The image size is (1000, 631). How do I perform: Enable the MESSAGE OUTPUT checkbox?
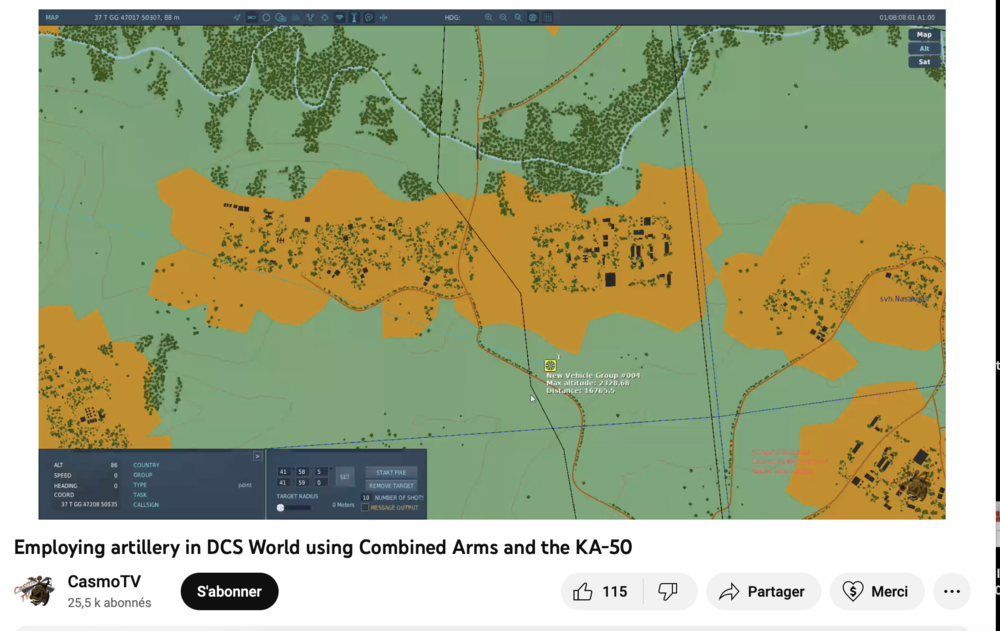[365, 508]
